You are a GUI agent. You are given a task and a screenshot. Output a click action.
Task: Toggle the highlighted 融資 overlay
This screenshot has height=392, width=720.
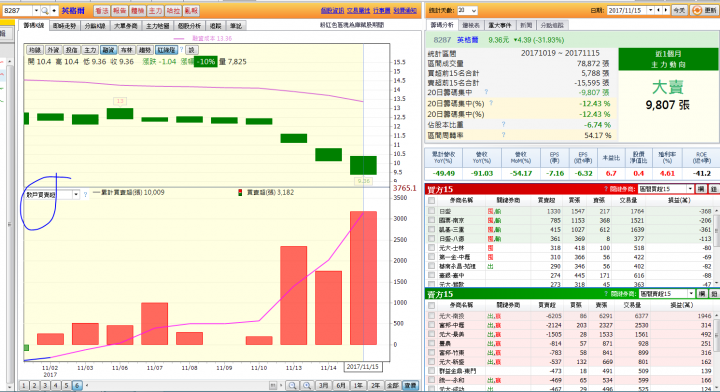[x=108, y=50]
